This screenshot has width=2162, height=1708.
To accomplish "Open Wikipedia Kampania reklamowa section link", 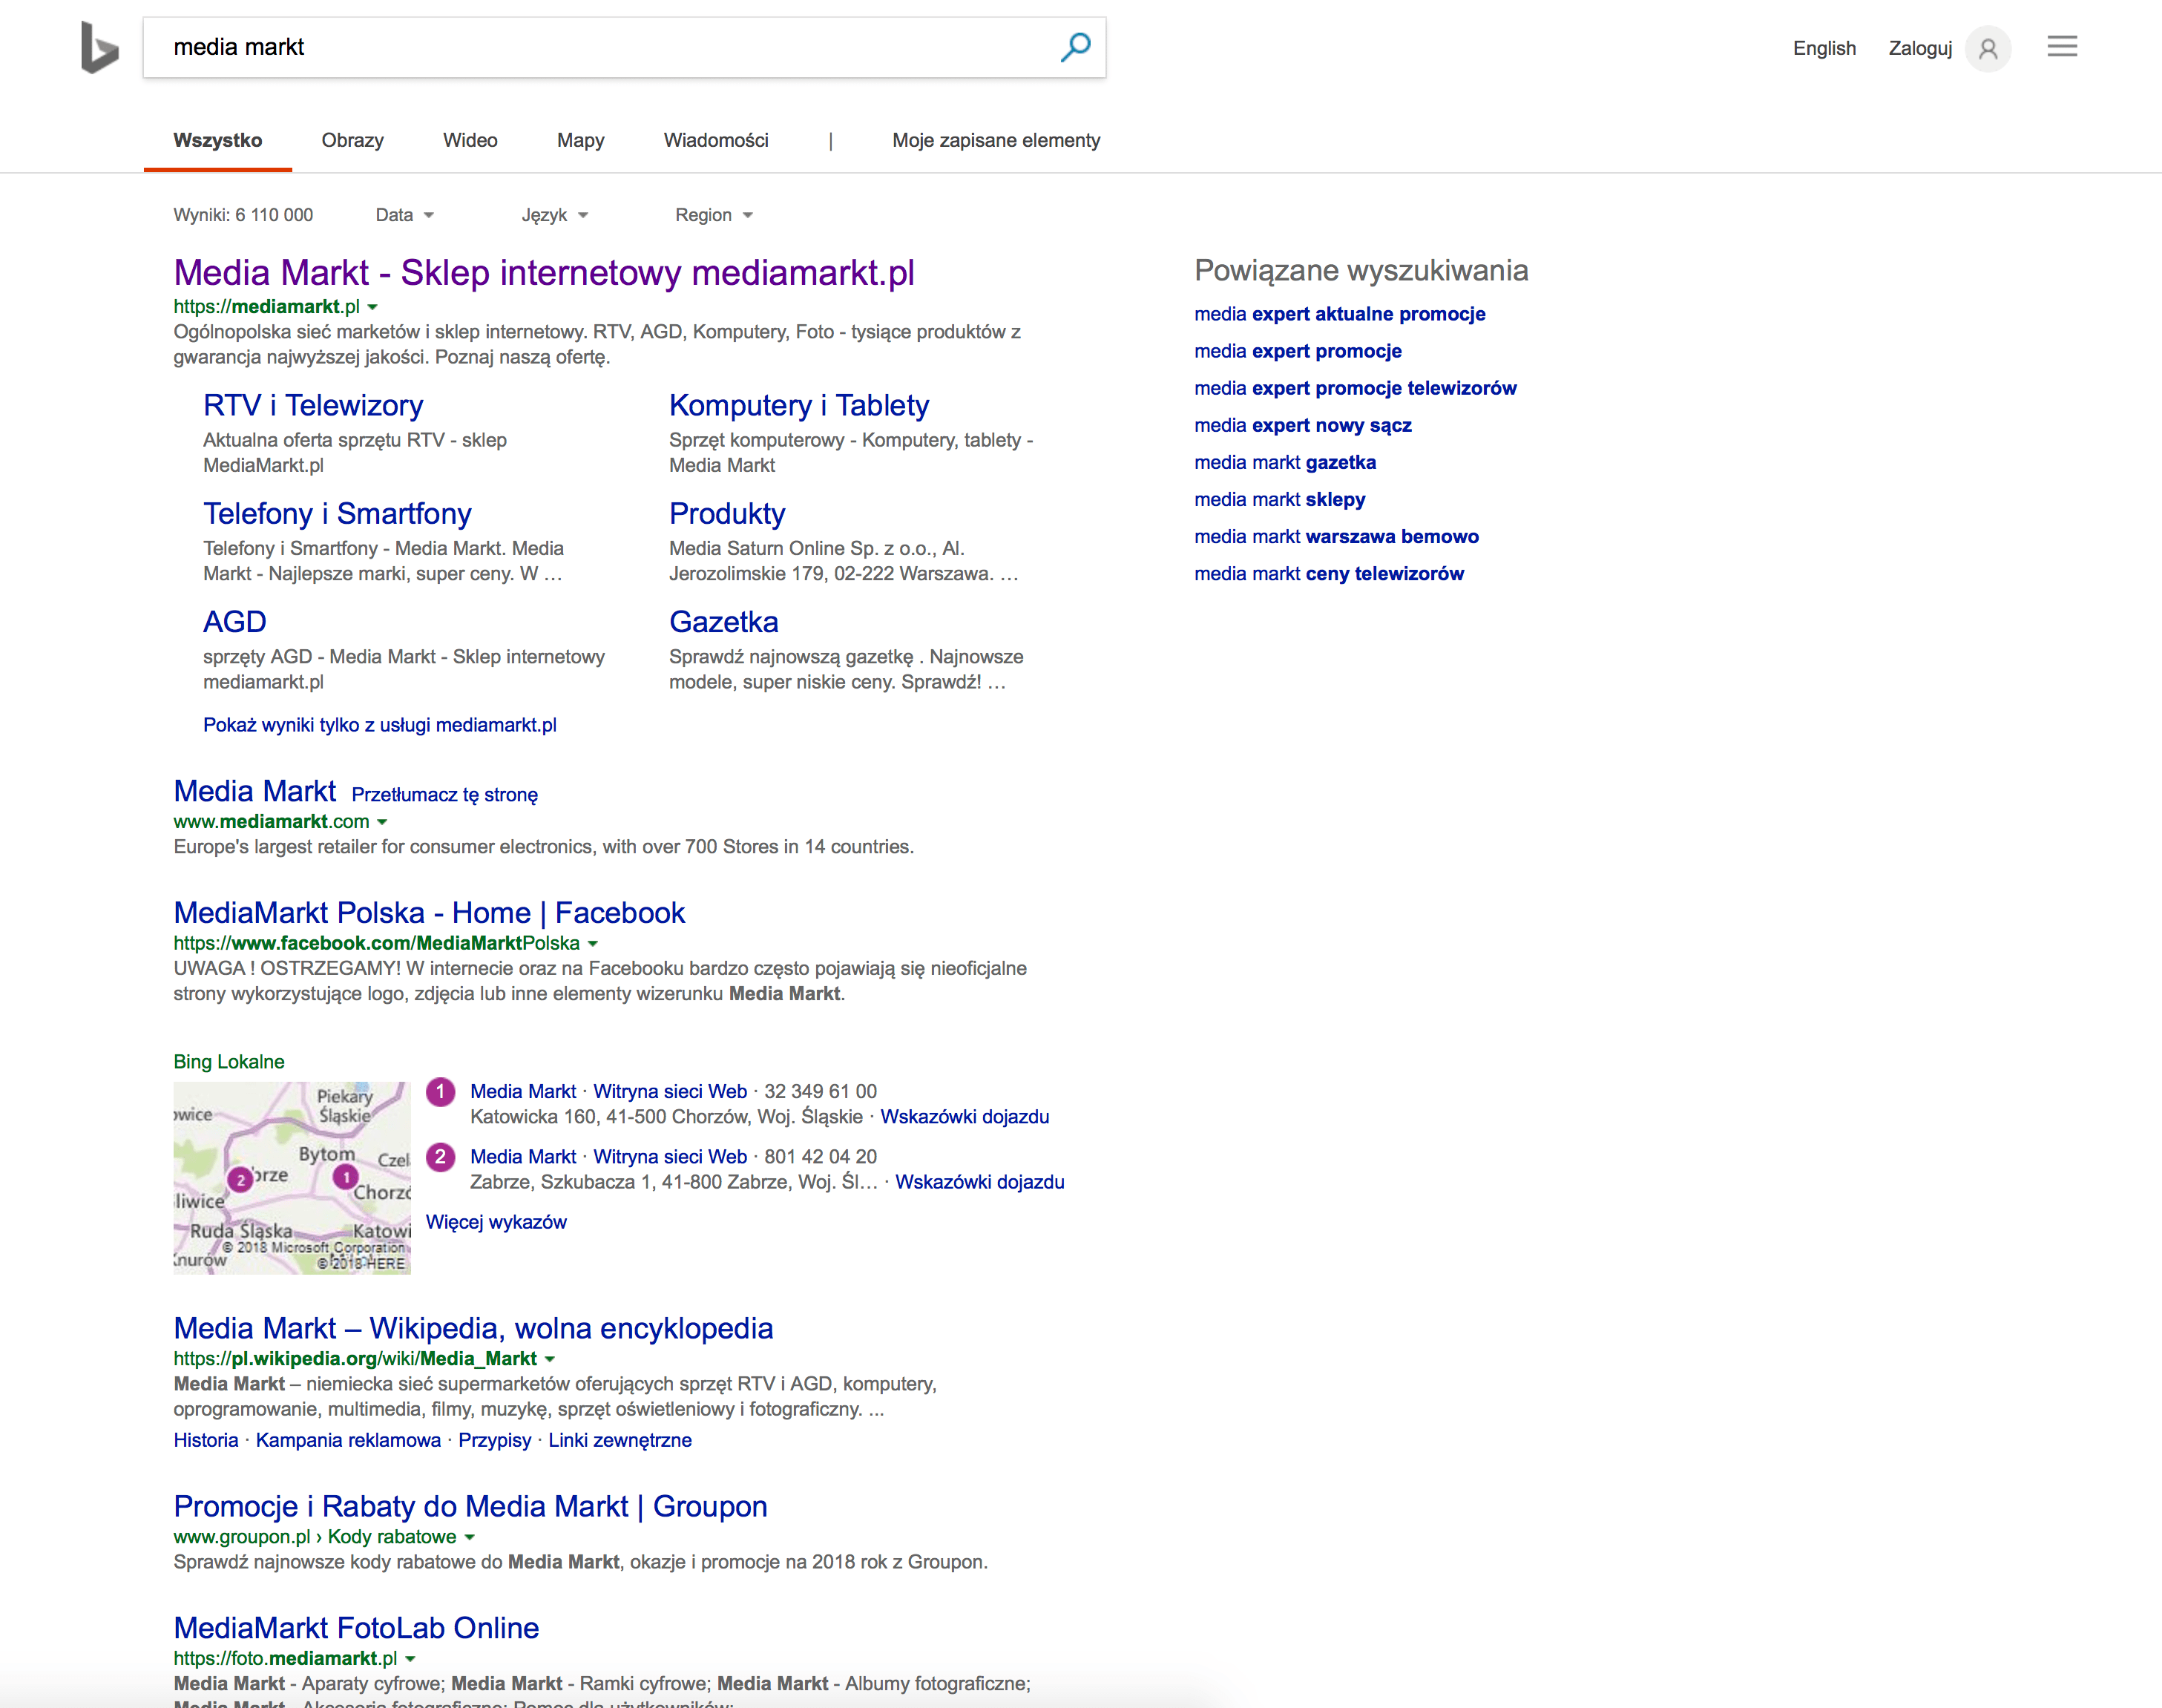I will pyautogui.click(x=348, y=1440).
